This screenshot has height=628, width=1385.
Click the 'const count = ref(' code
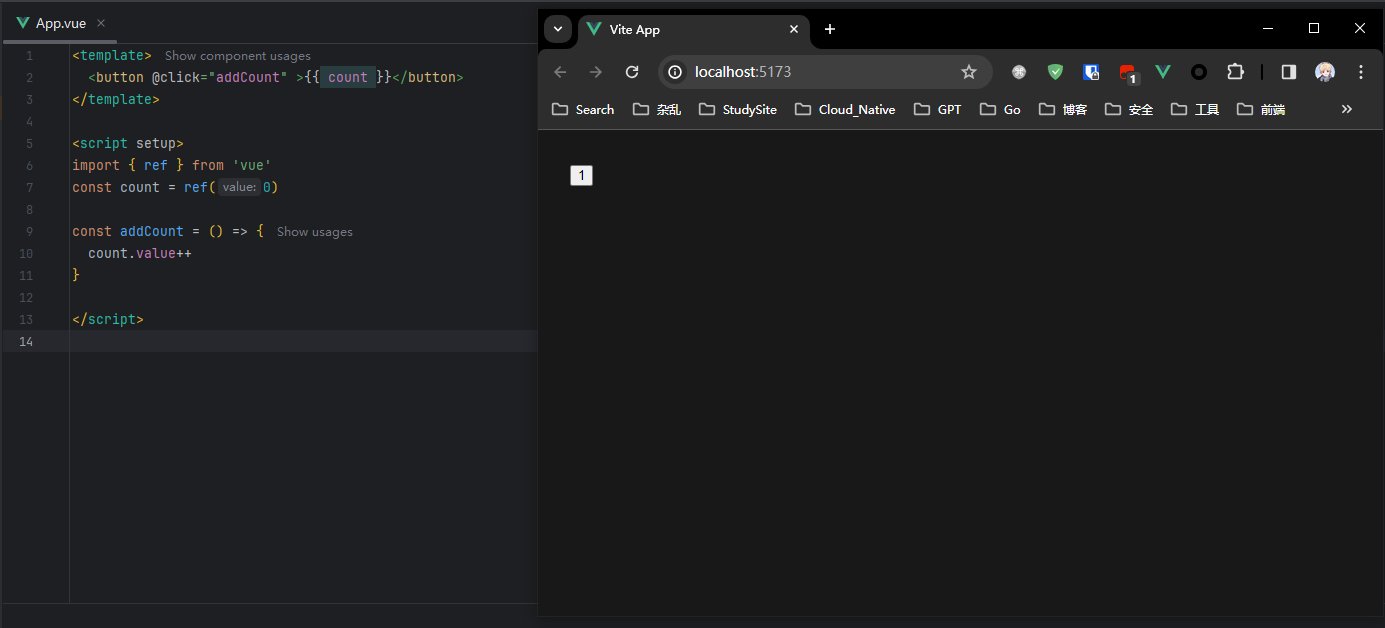pyautogui.click(x=144, y=187)
